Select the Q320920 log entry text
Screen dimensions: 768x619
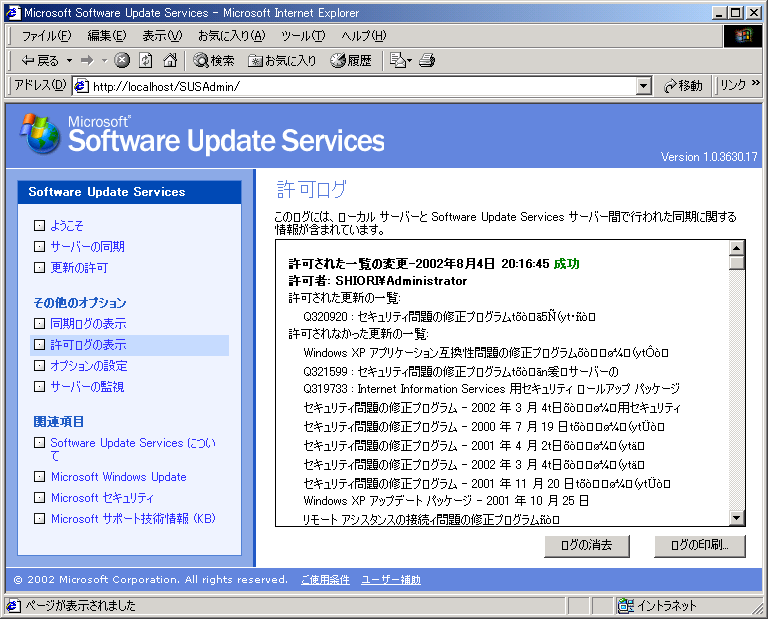click(x=449, y=317)
